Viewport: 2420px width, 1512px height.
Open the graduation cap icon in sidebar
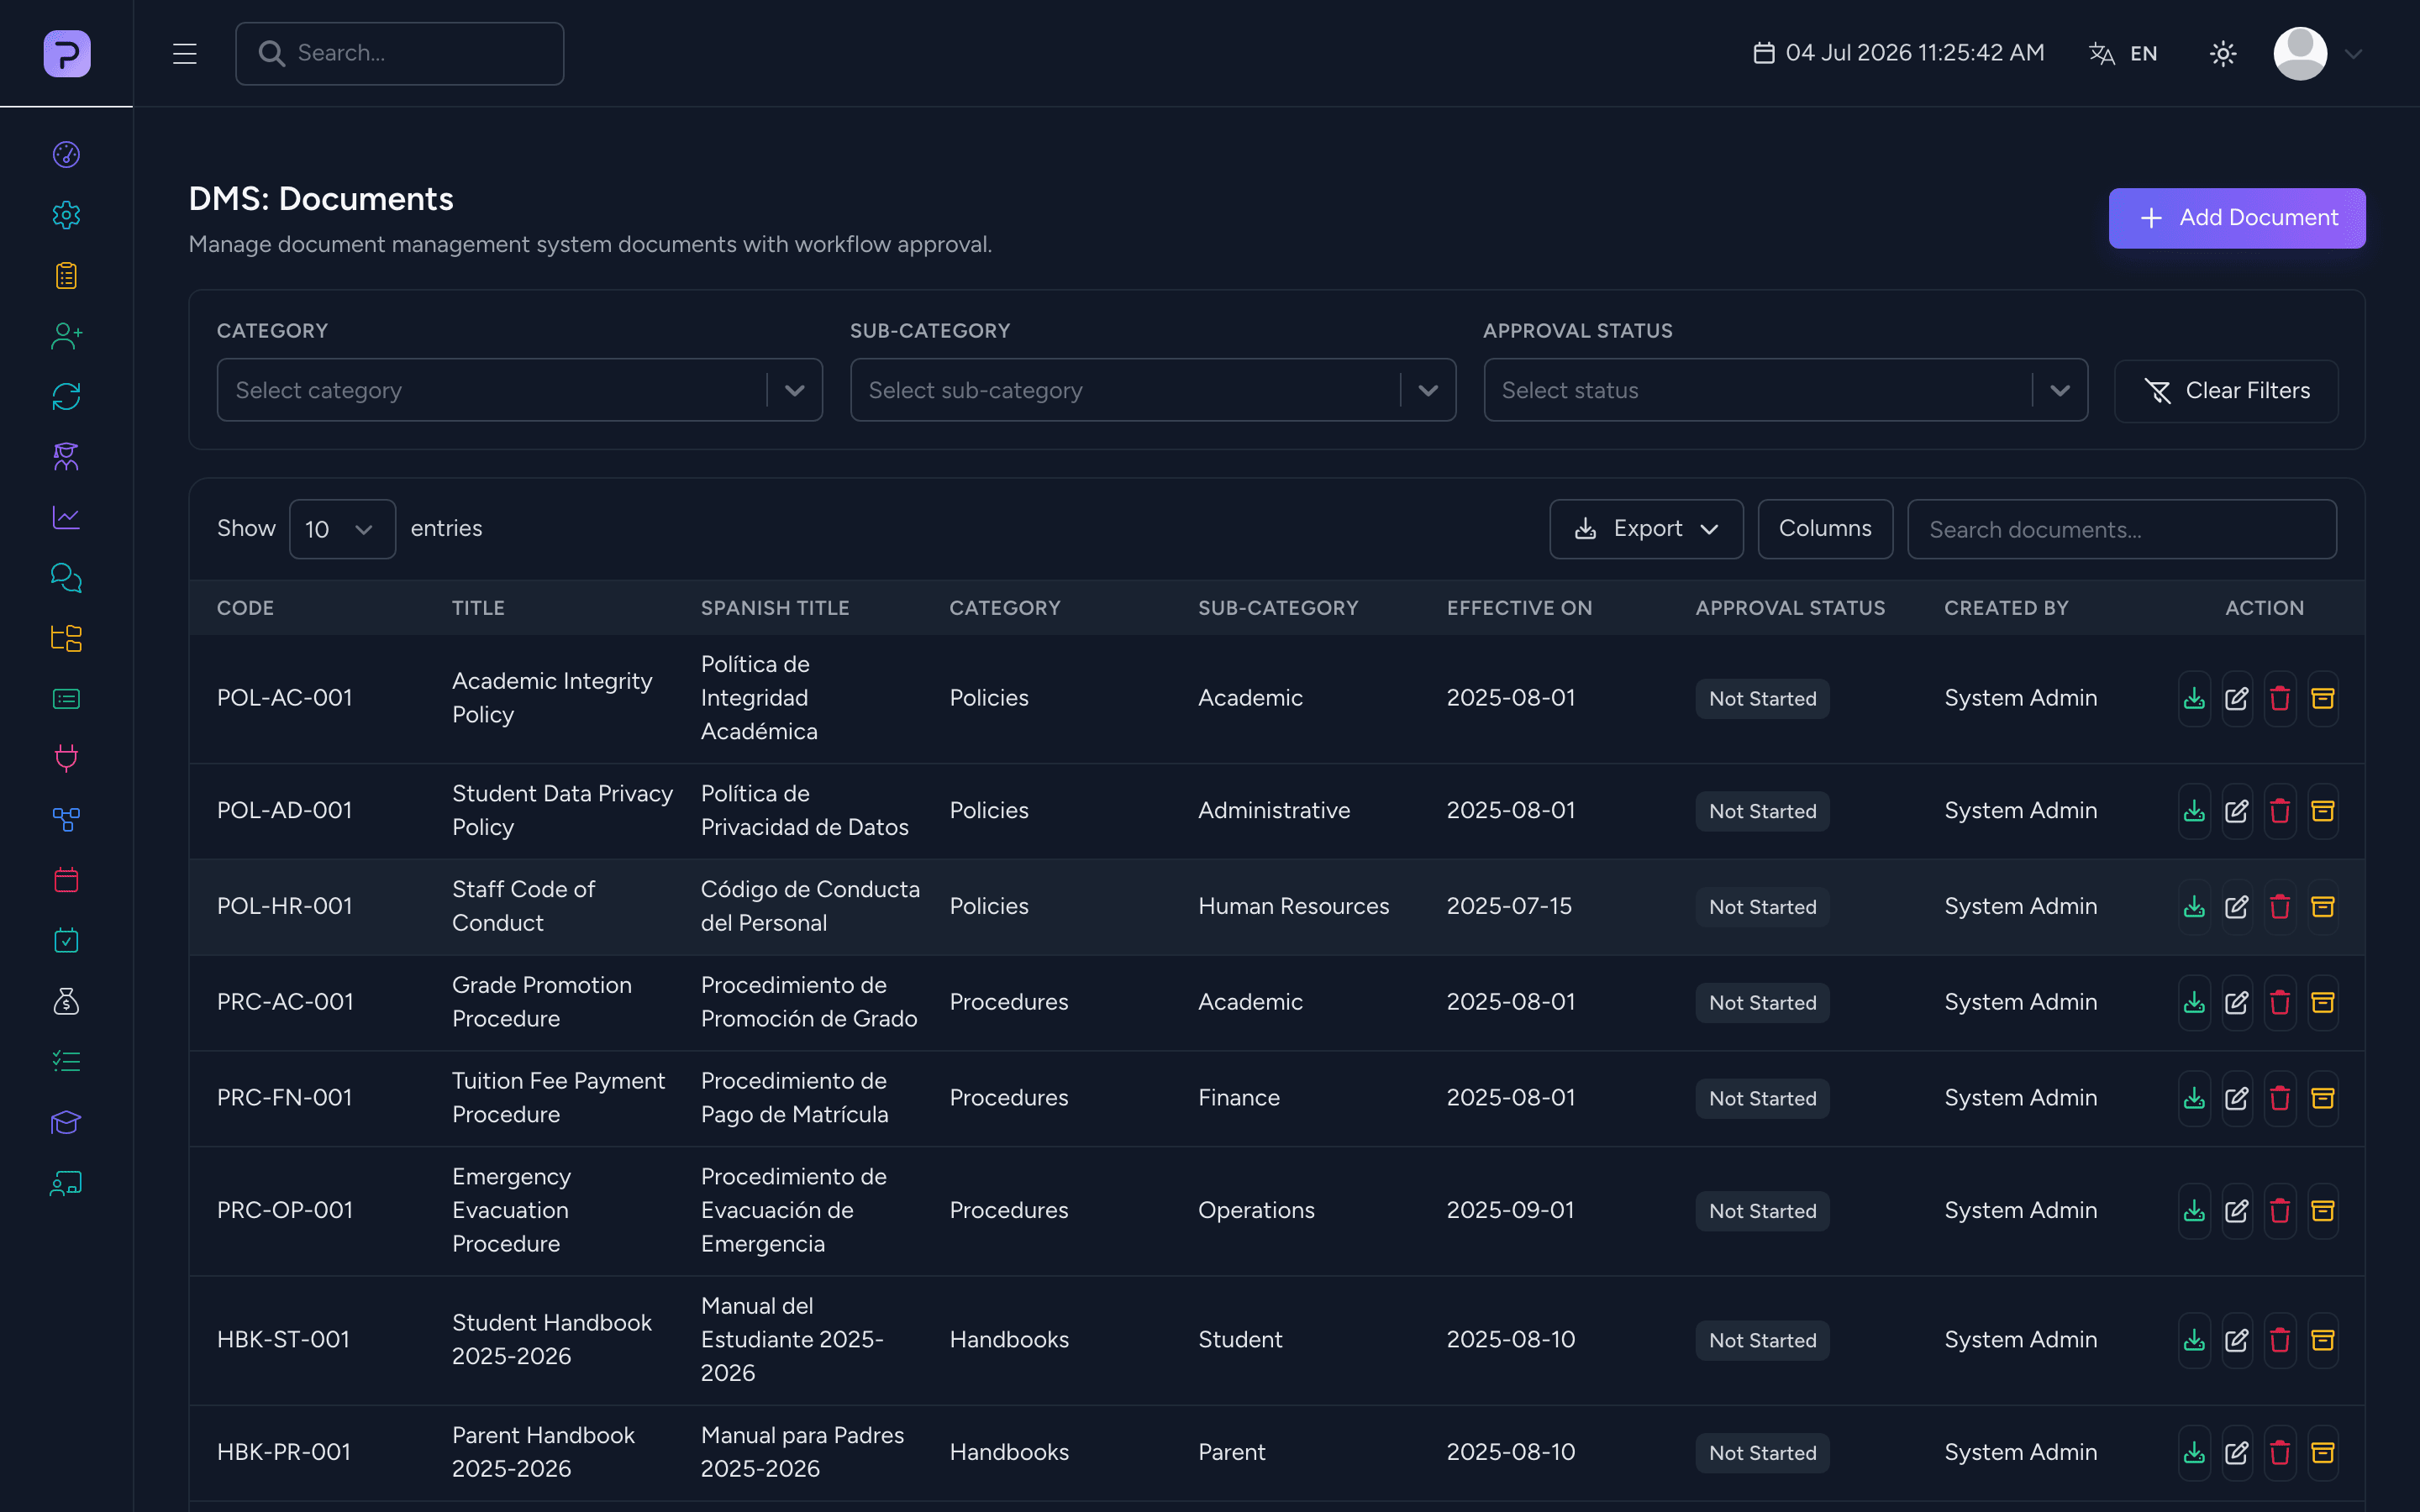[x=66, y=1122]
